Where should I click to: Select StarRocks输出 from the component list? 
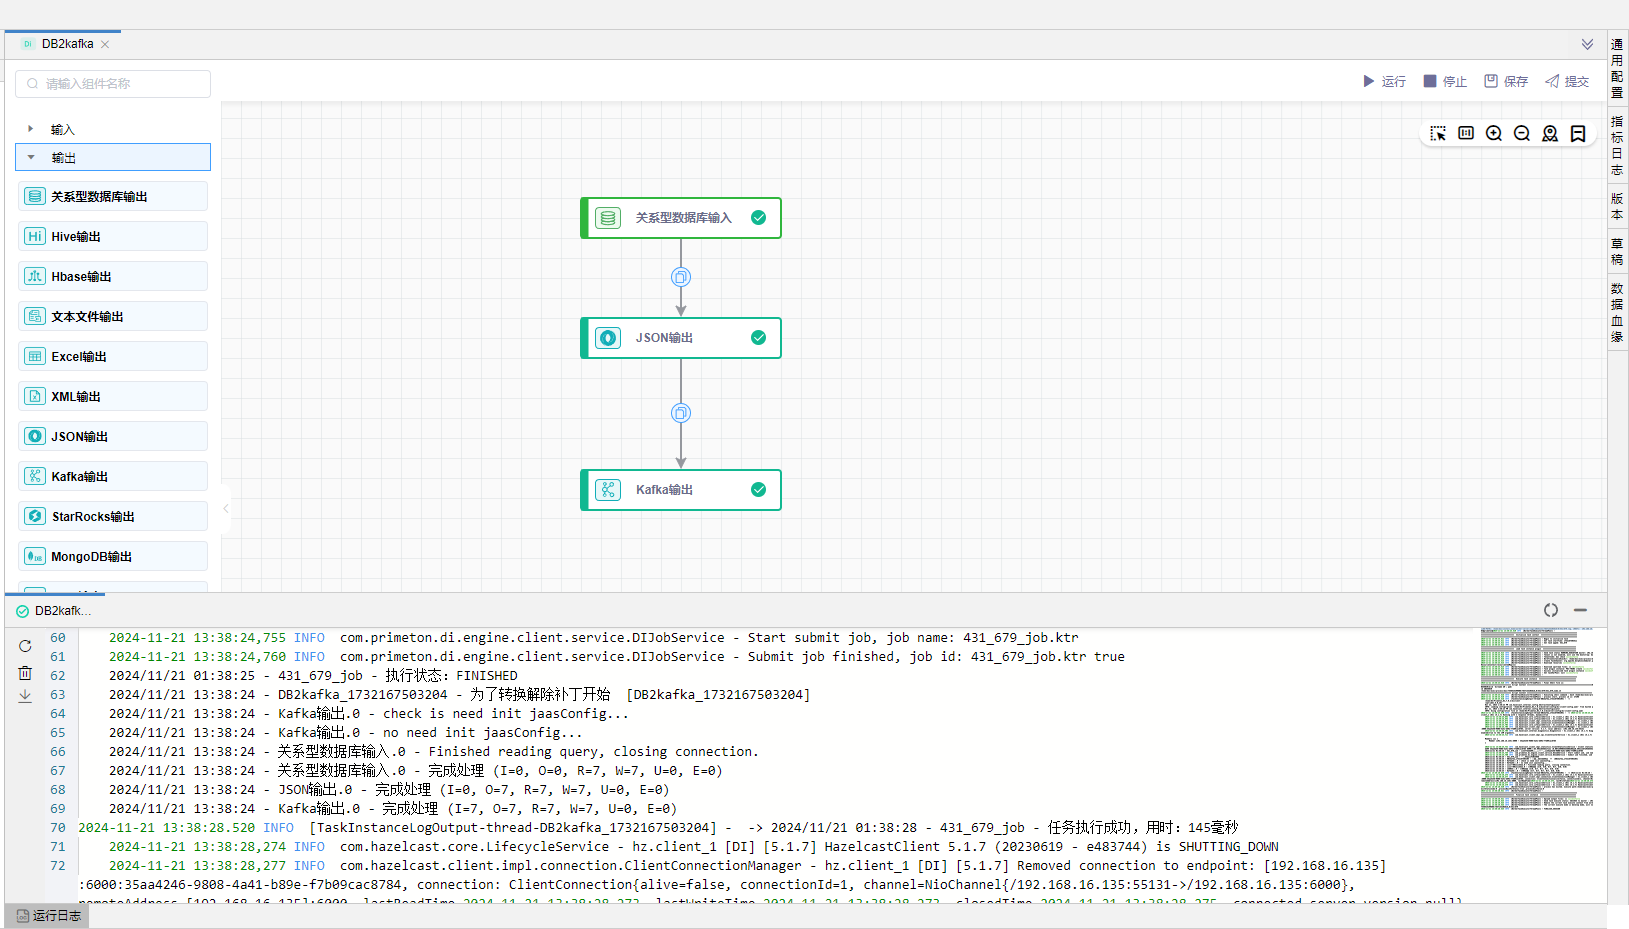click(x=113, y=516)
